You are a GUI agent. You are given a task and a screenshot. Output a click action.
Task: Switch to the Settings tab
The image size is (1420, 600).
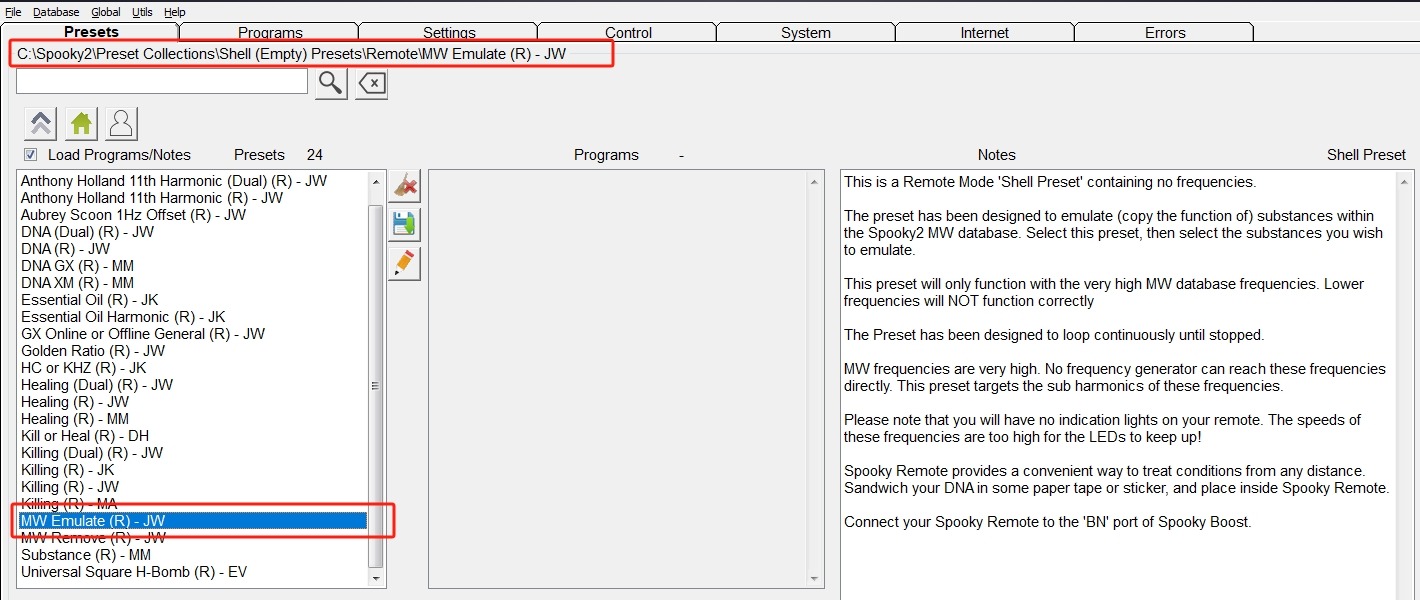pyautogui.click(x=449, y=32)
